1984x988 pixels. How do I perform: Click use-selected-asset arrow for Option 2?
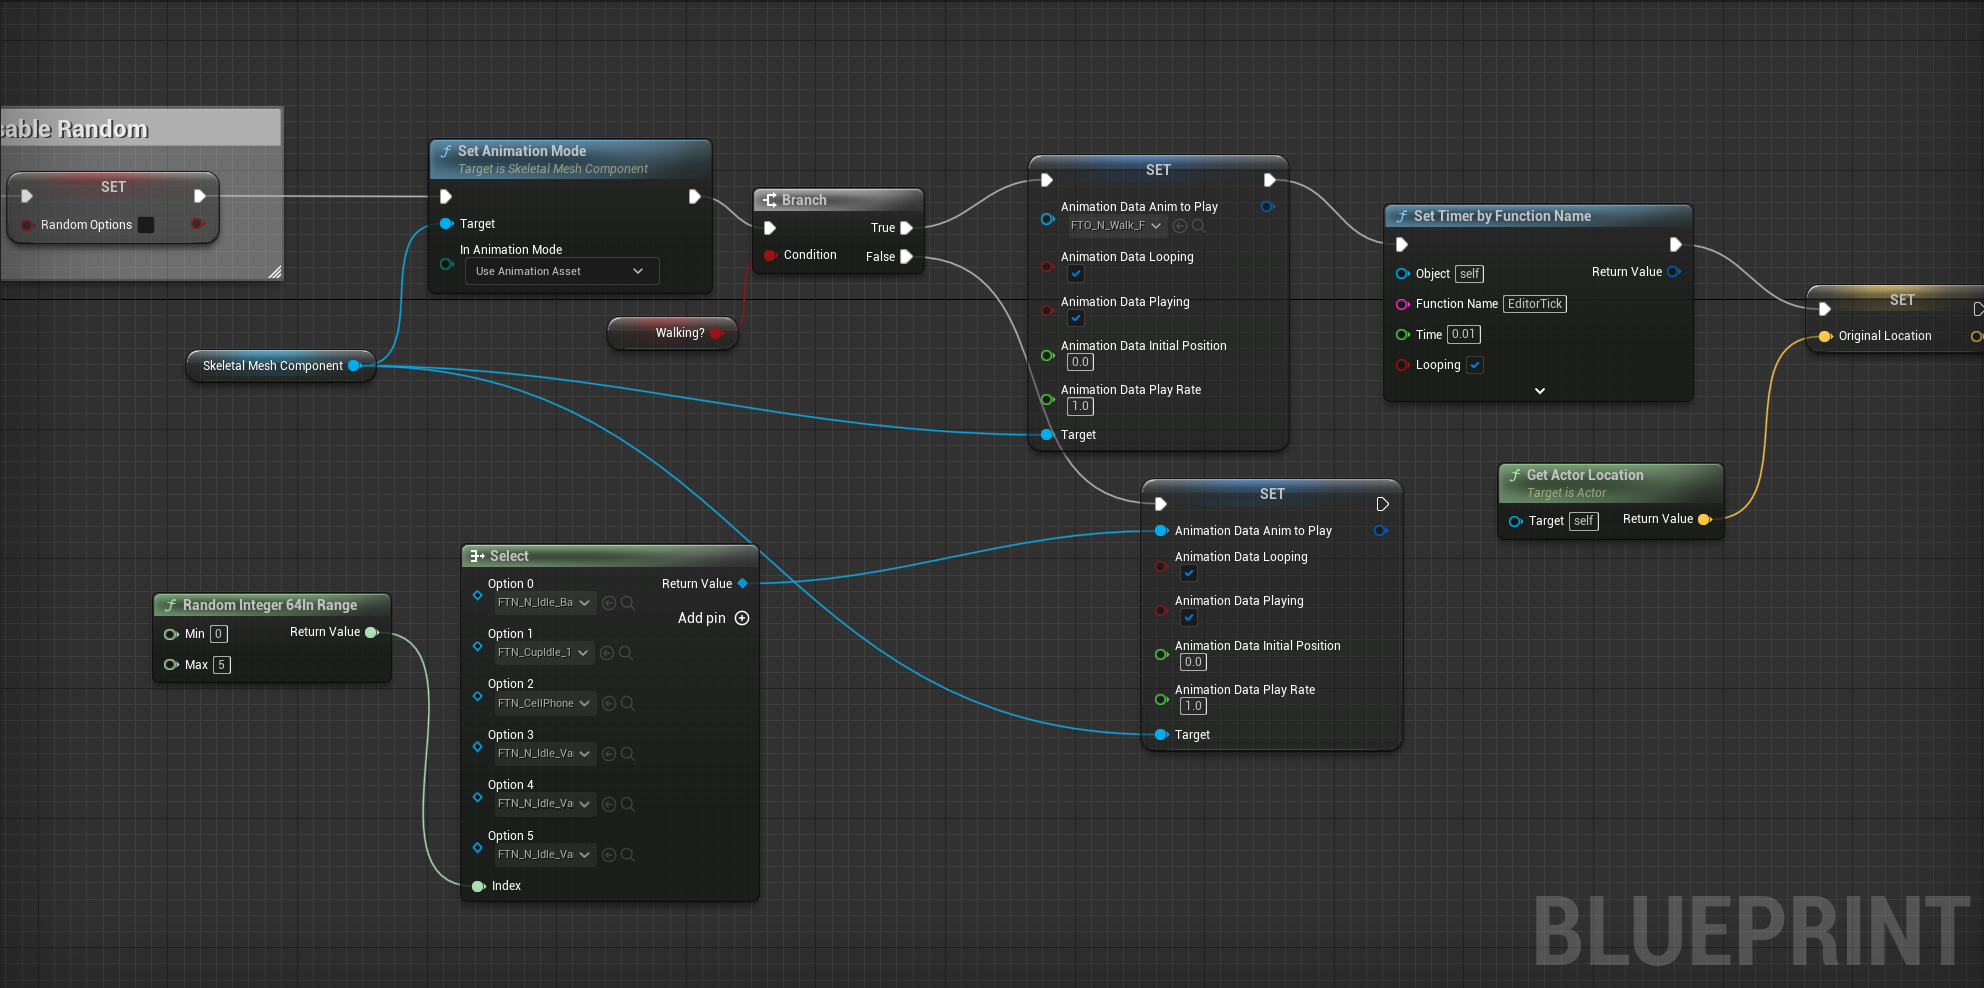click(609, 704)
